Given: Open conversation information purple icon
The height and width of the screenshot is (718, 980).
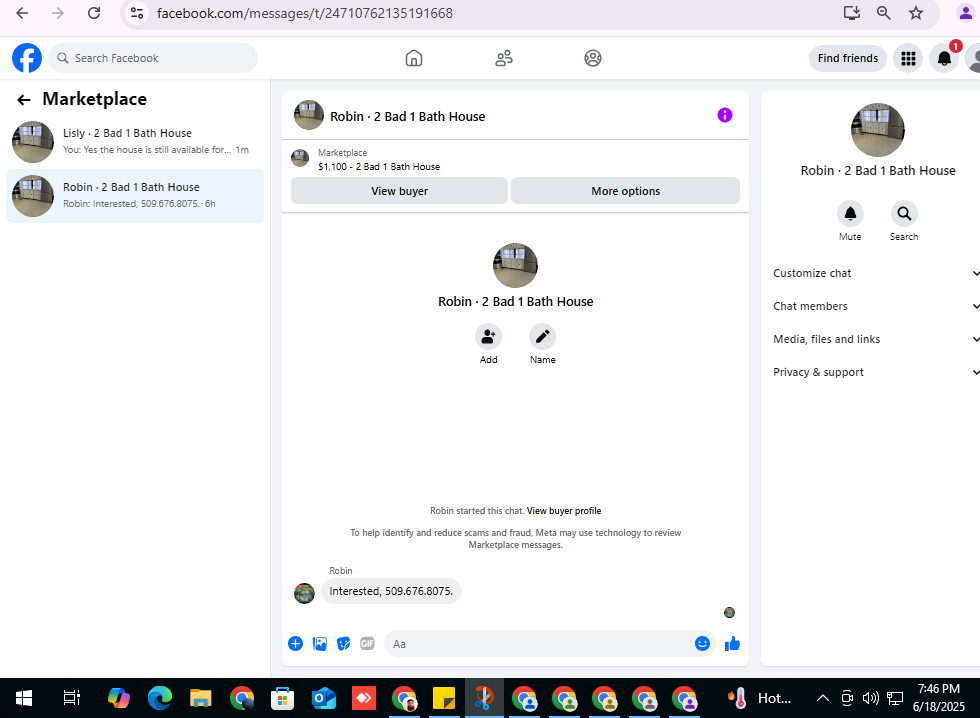Looking at the screenshot, I should click(x=724, y=115).
